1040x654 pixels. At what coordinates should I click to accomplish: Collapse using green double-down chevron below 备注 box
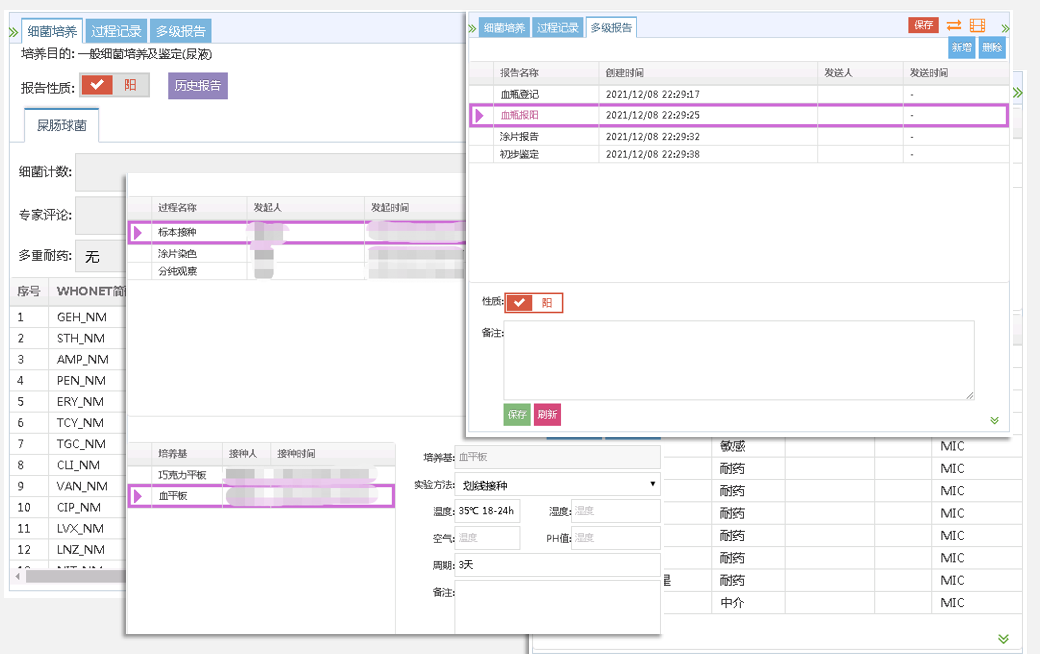(x=994, y=420)
